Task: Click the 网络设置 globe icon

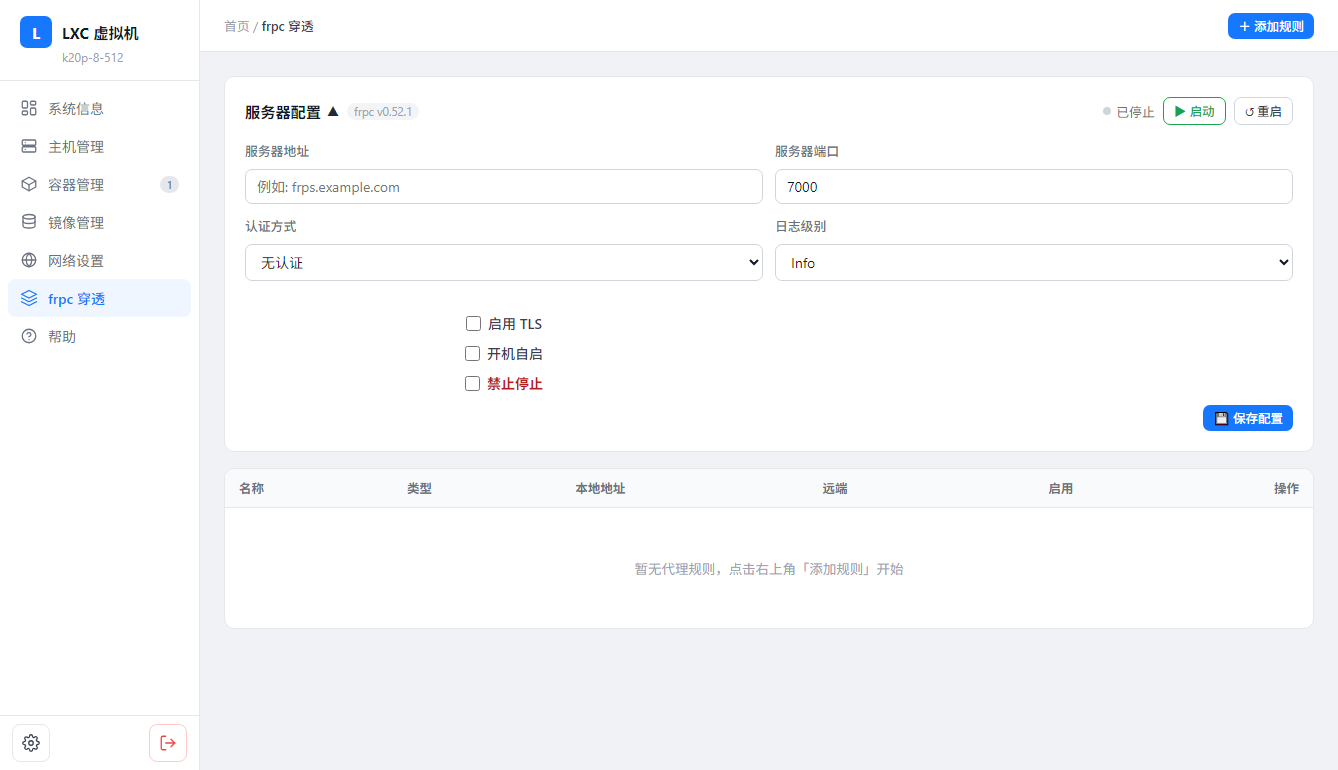Action: (29, 260)
